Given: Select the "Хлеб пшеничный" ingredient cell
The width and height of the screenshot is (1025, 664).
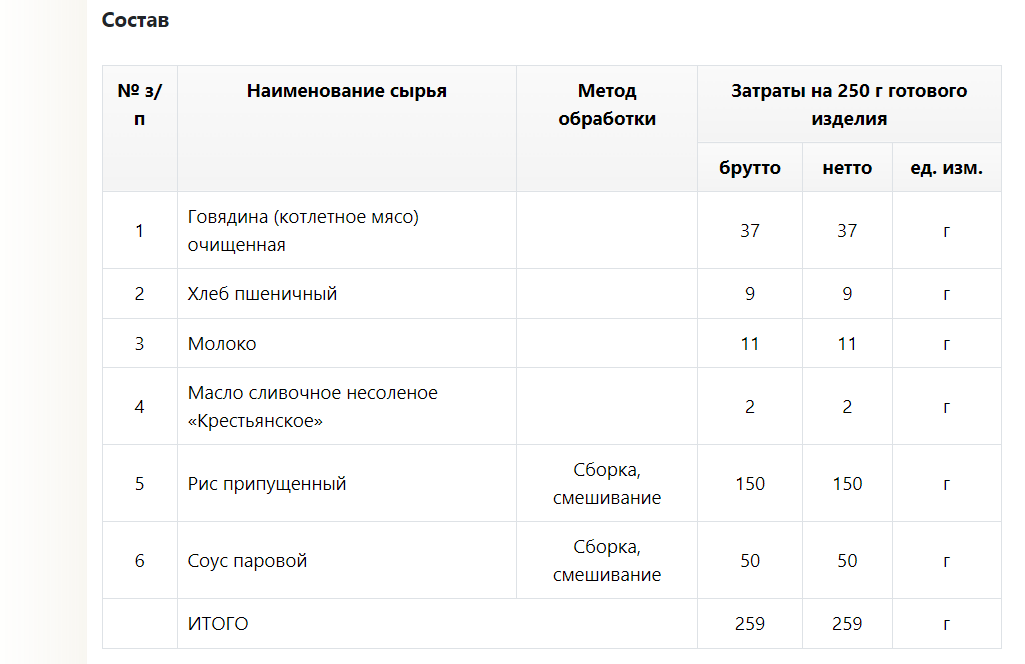Looking at the screenshot, I should [x=262, y=294].
